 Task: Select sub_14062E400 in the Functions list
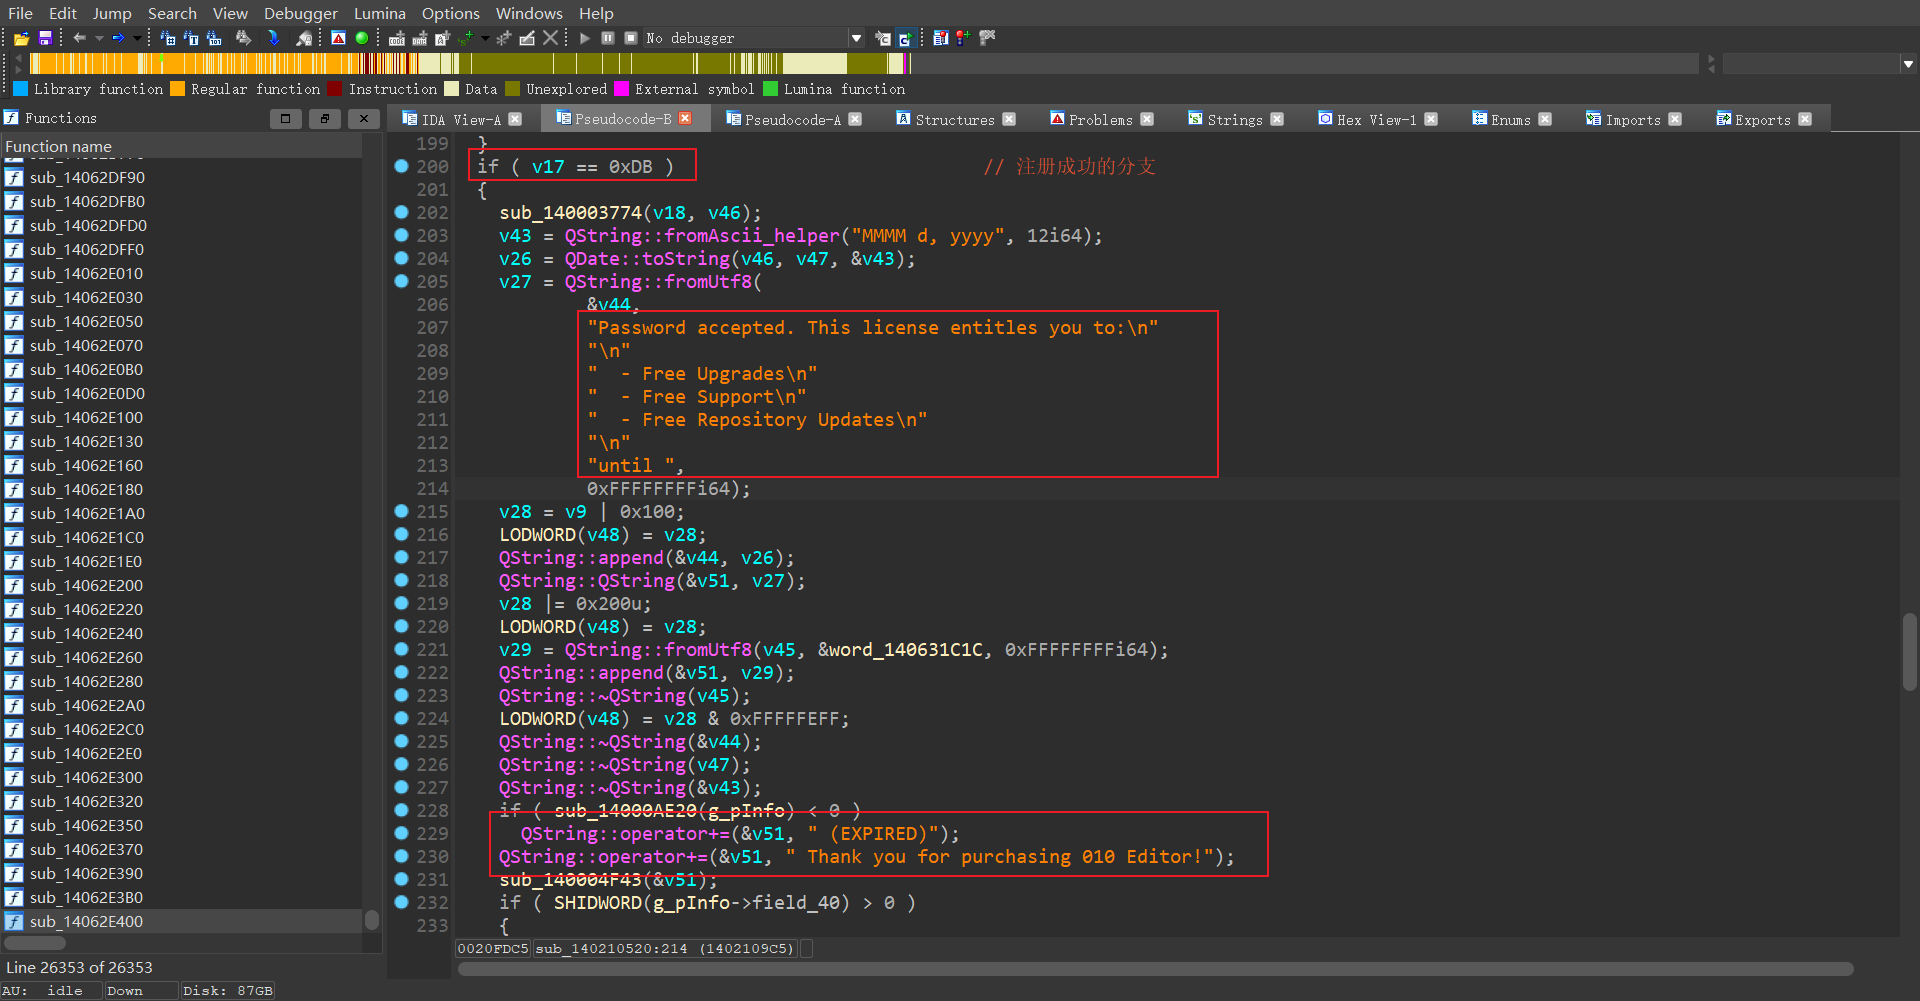click(x=86, y=921)
